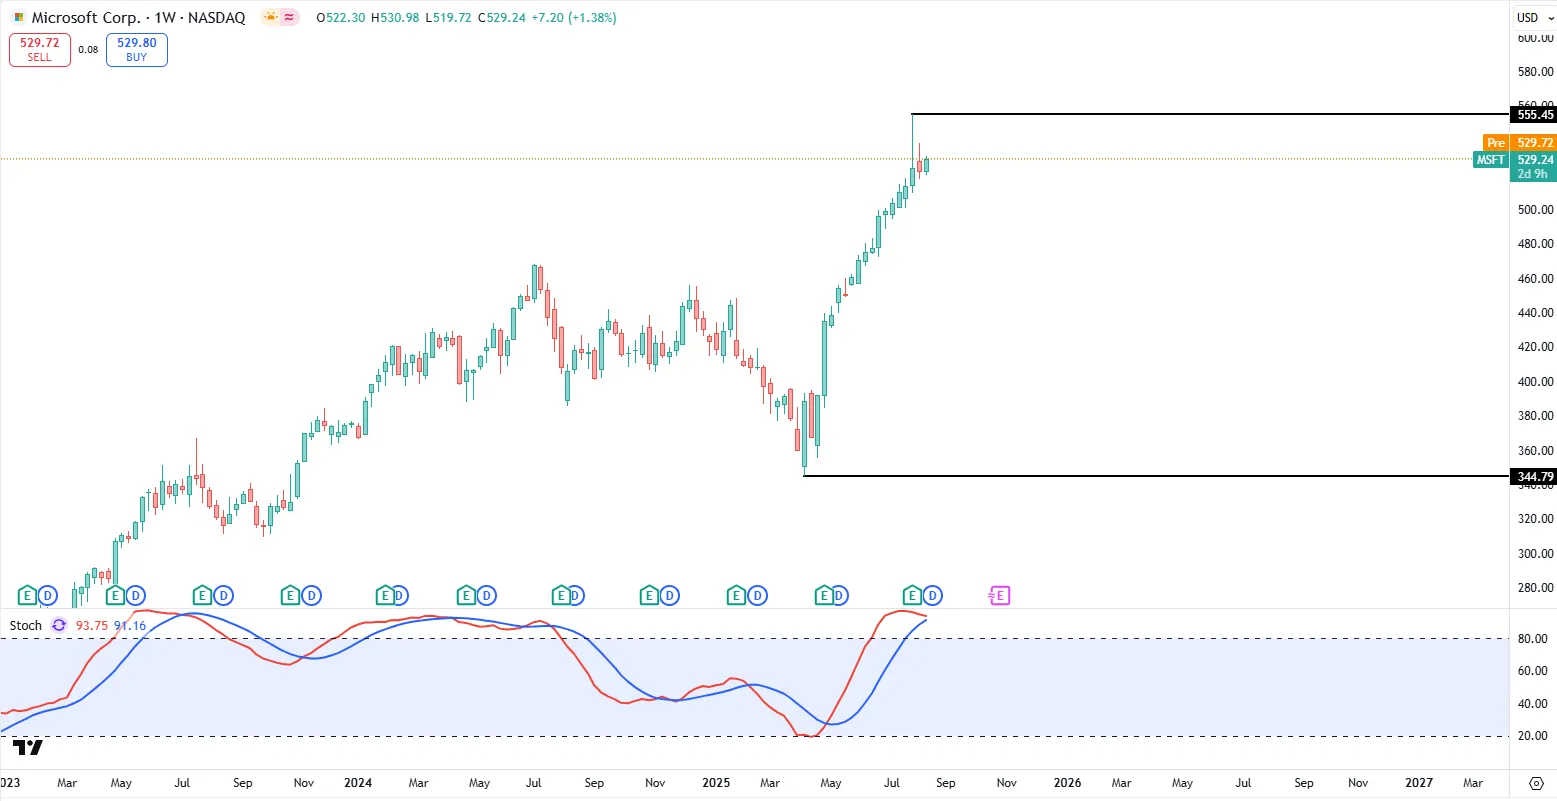
Task: Click the 440.00 price axis label
Action: pos(1535,313)
